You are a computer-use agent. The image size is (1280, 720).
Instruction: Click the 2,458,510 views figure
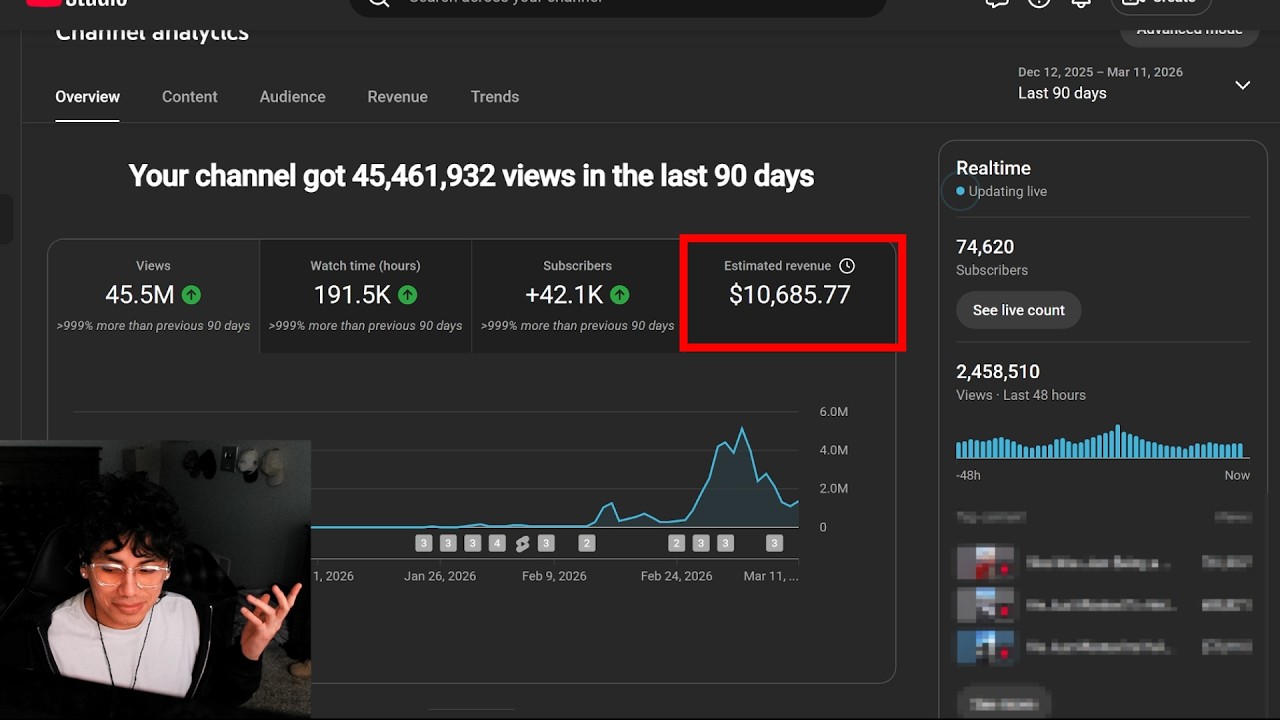tap(998, 372)
